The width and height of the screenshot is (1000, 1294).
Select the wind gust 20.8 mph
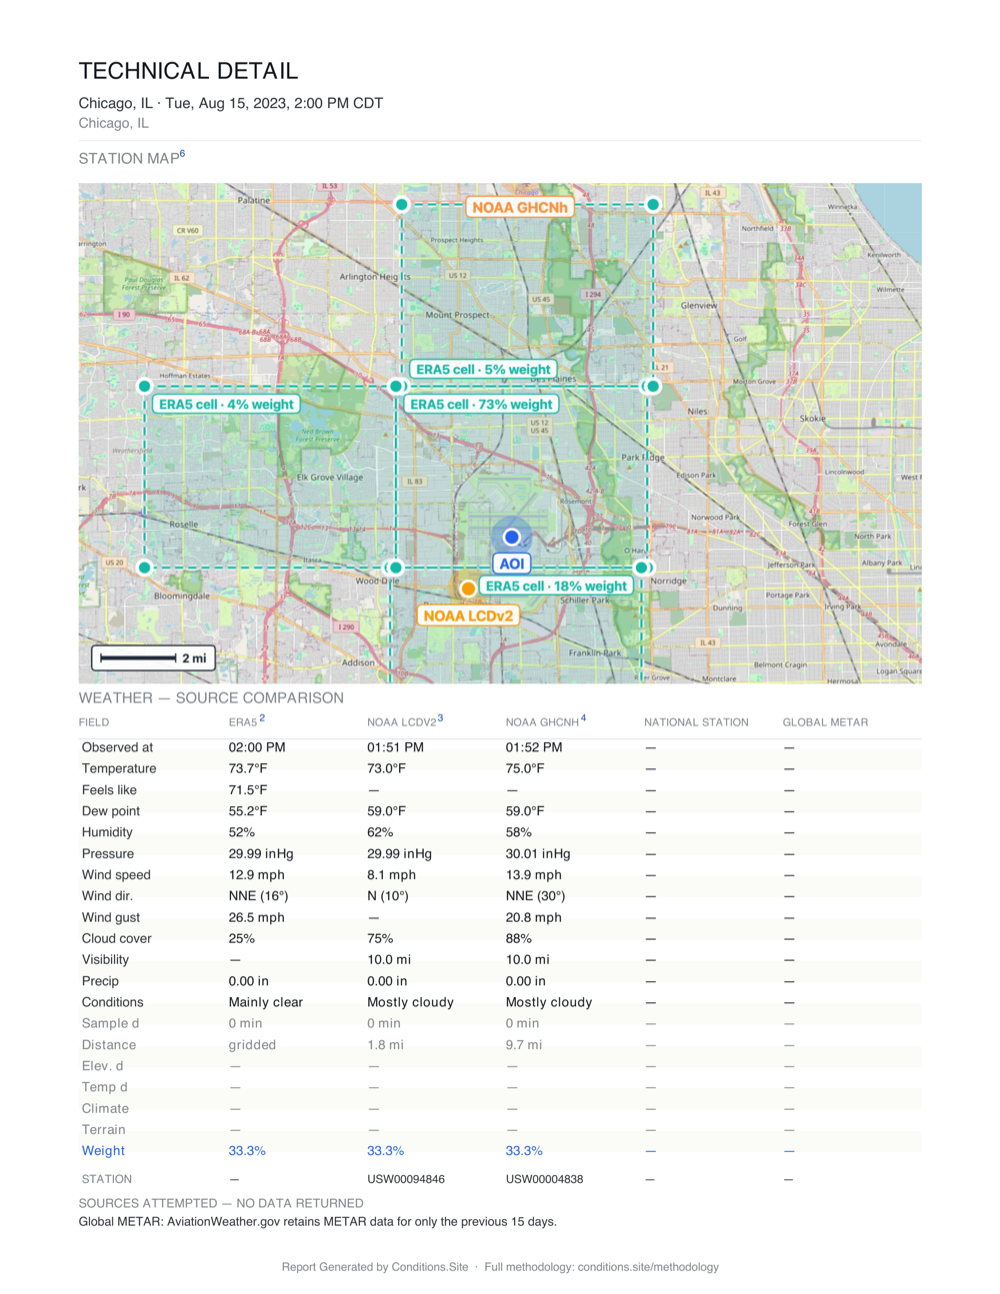tap(533, 917)
